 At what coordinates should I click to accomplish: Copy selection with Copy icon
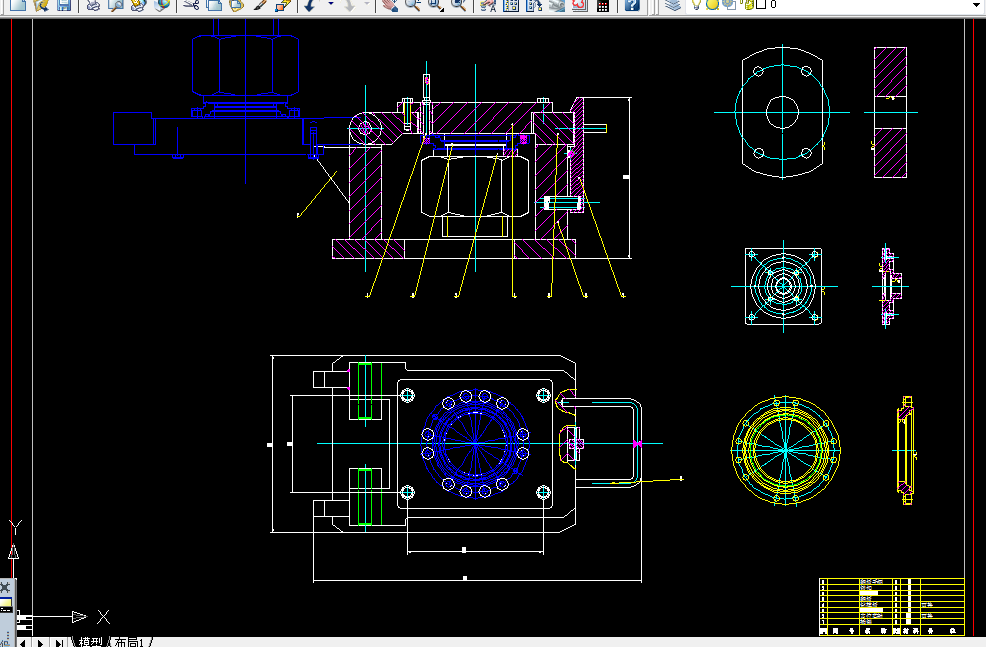click(x=214, y=5)
